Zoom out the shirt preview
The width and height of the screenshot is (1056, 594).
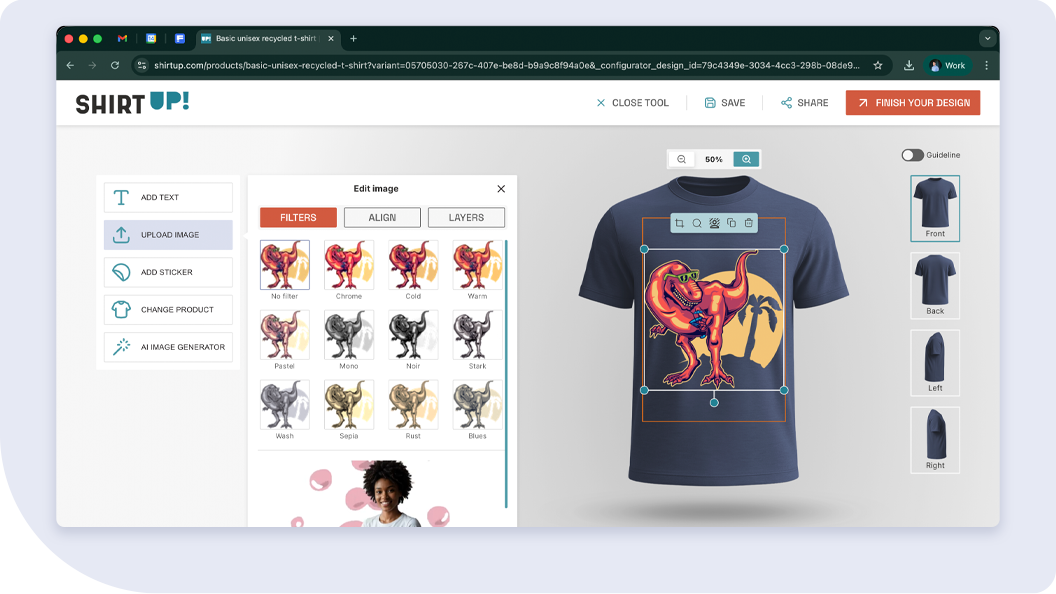tap(682, 160)
